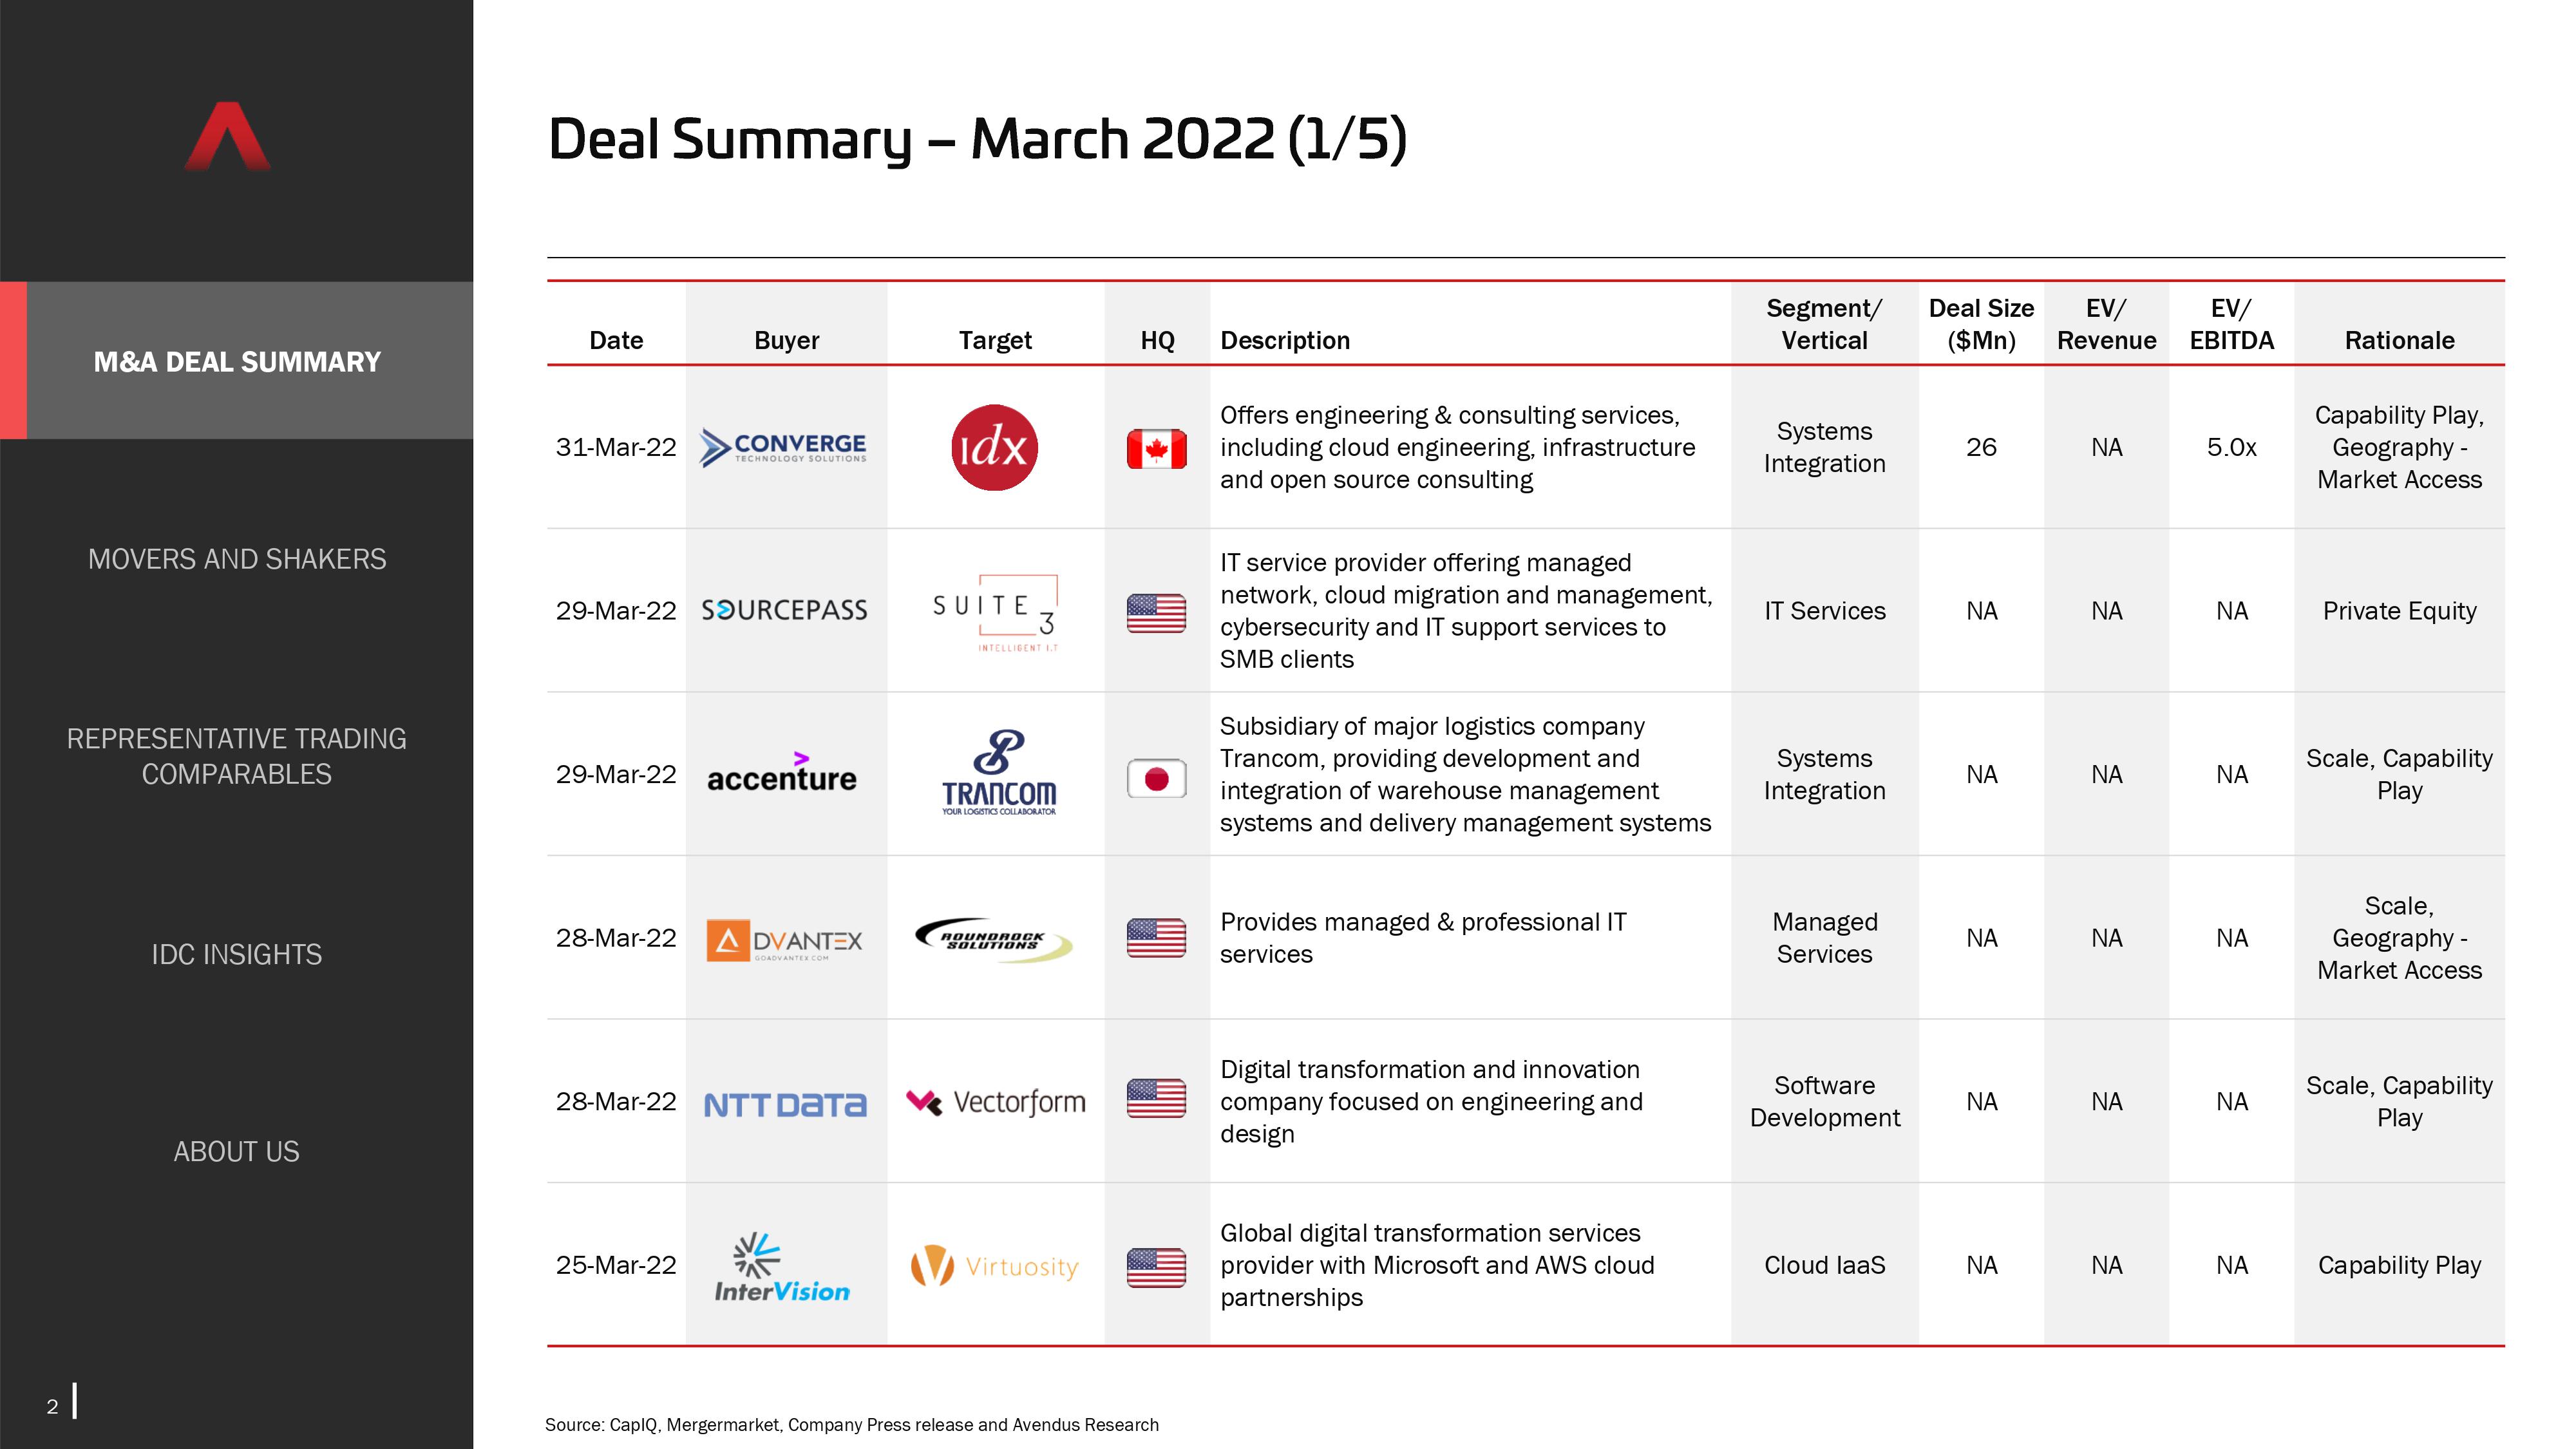Click the Advantex buyer logo
The image size is (2576, 1449).
[784, 940]
